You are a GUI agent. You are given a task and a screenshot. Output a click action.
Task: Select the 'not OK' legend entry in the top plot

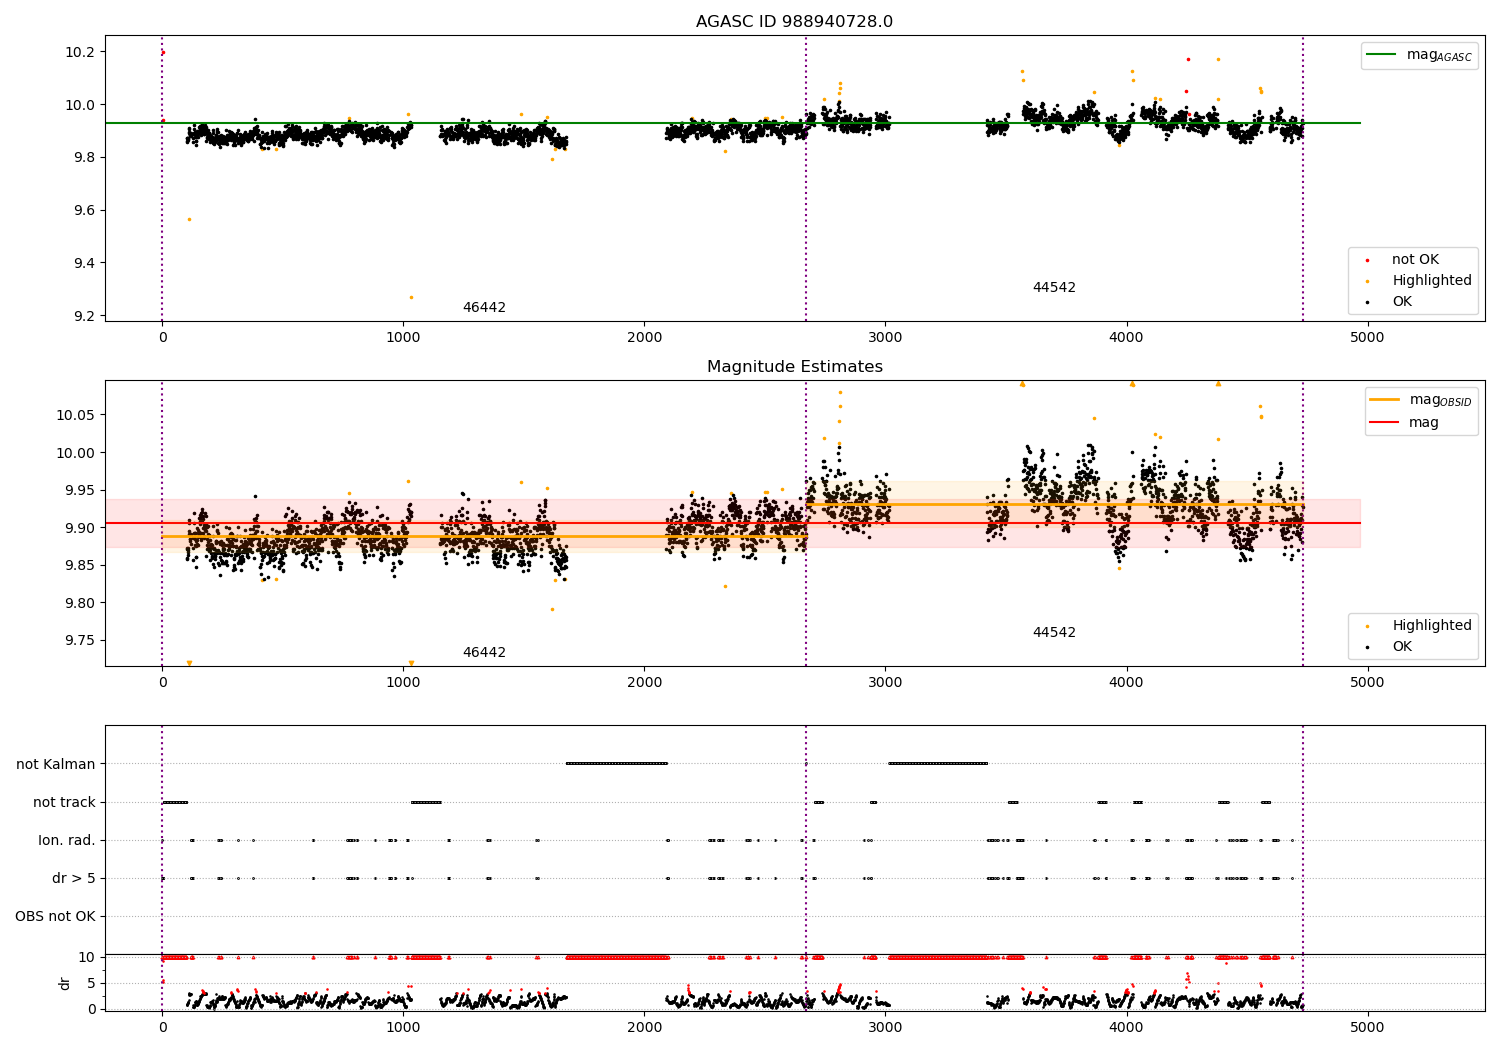pyautogui.click(x=1415, y=260)
